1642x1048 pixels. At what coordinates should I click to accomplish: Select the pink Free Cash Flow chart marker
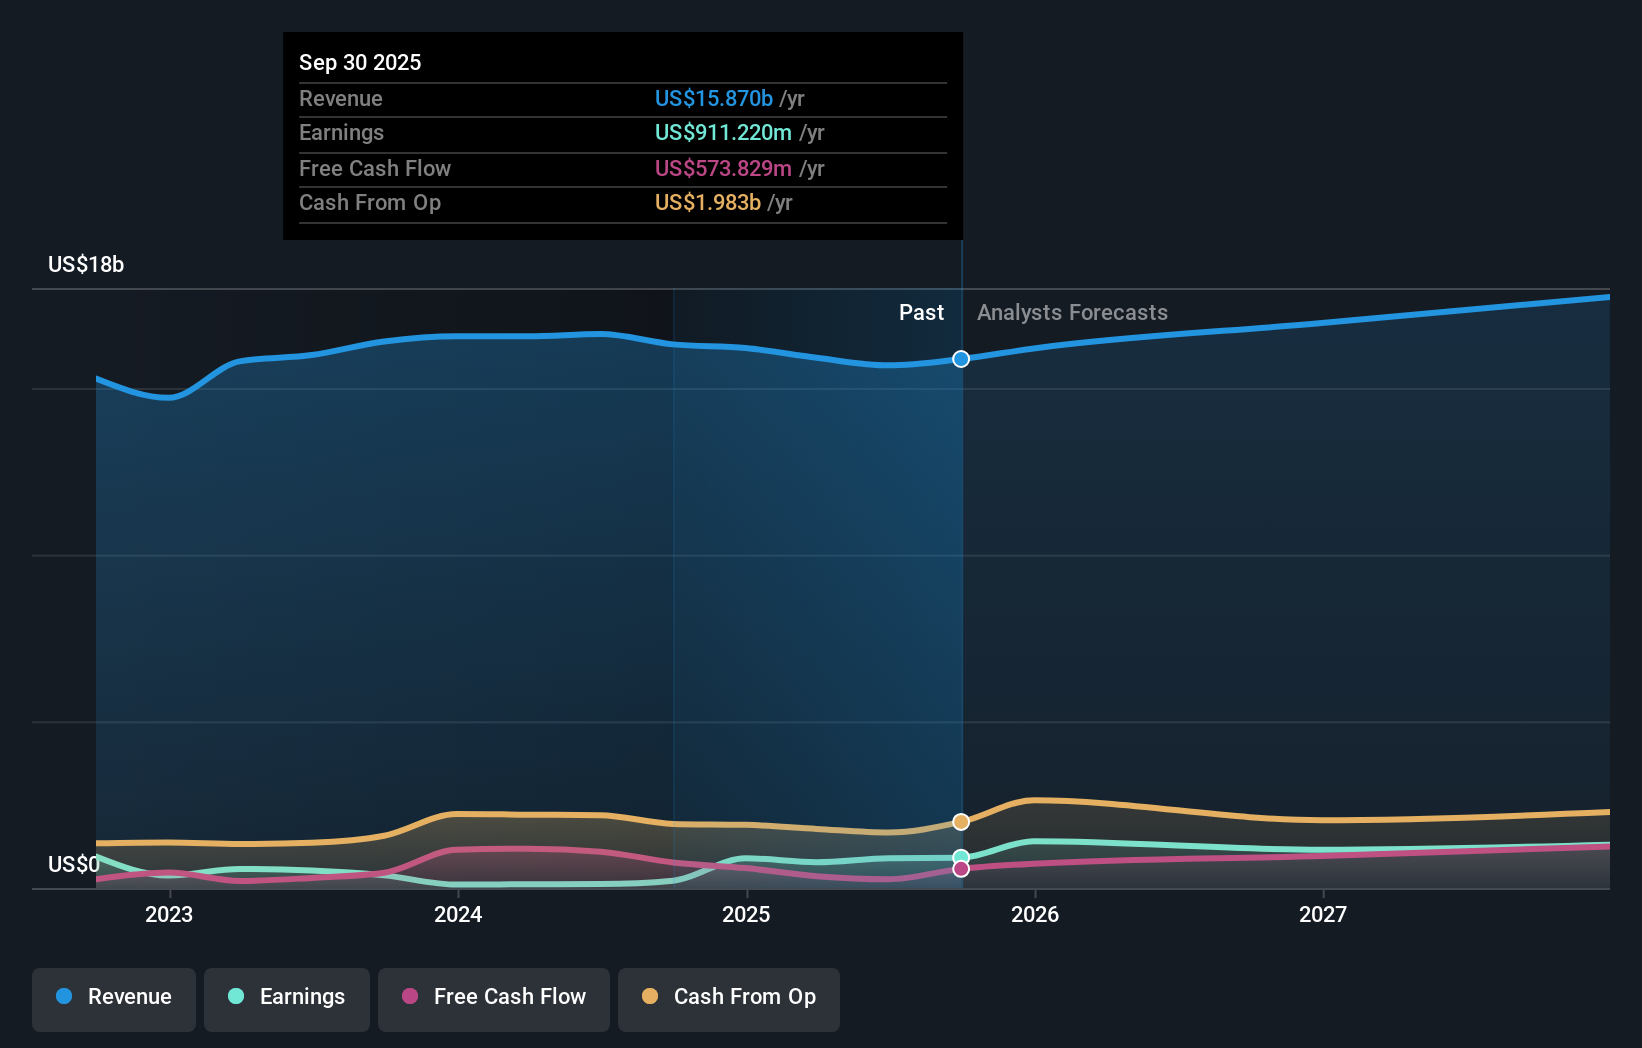(x=961, y=868)
